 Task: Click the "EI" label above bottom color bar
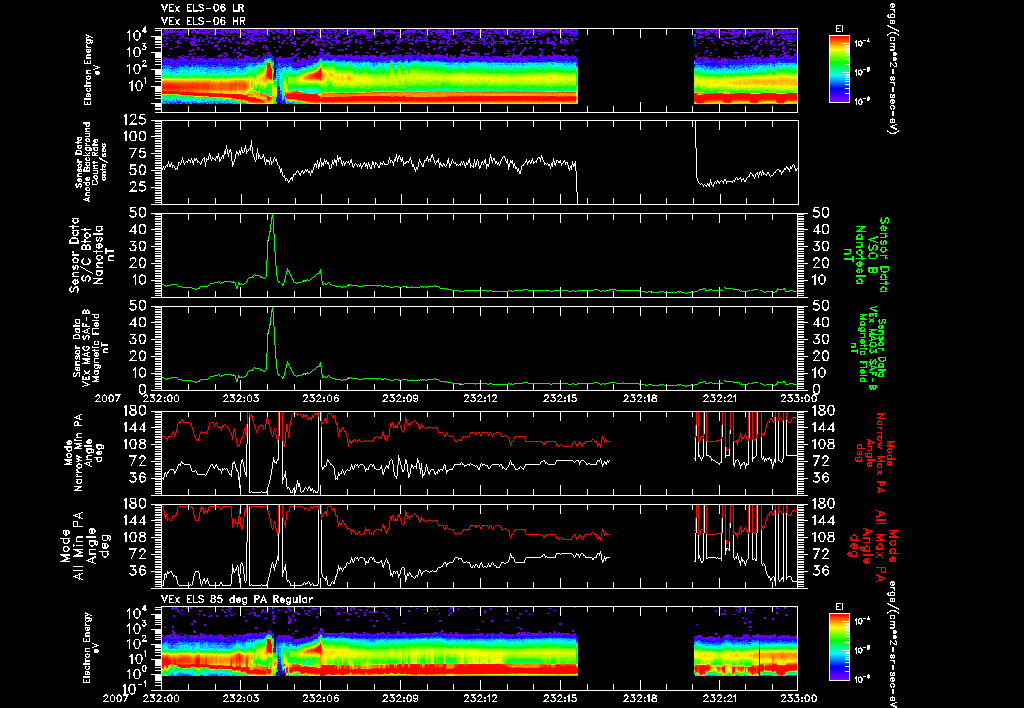point(839,607)
